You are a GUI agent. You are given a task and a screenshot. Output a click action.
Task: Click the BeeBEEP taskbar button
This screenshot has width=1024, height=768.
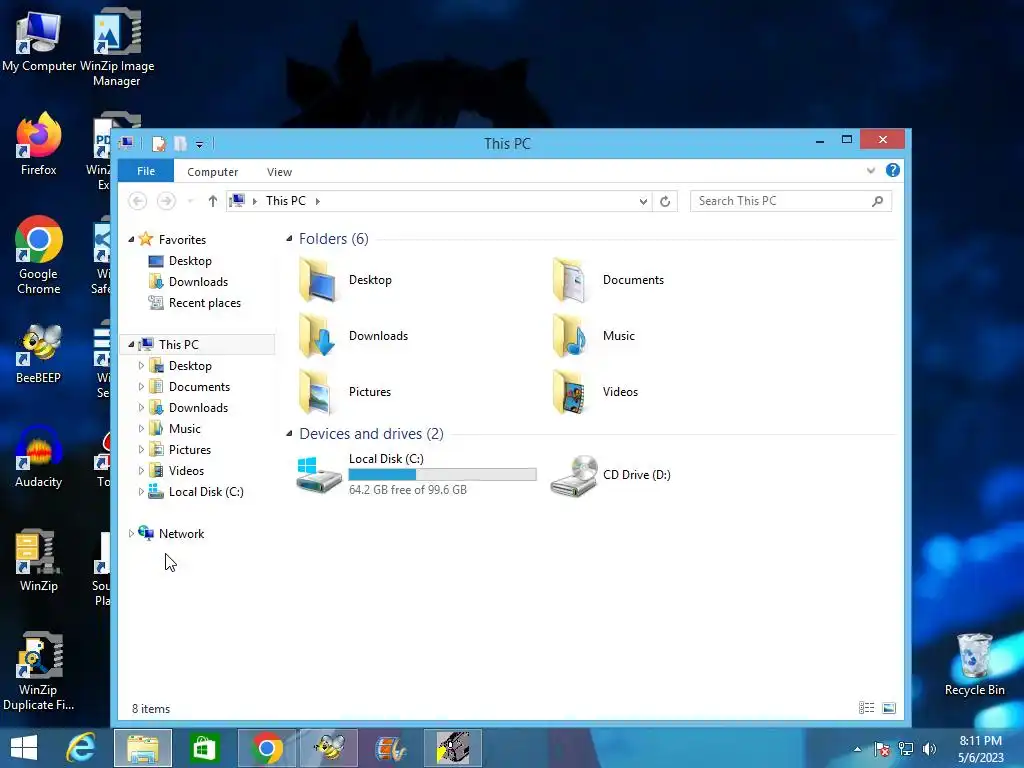tap(329, 748)
